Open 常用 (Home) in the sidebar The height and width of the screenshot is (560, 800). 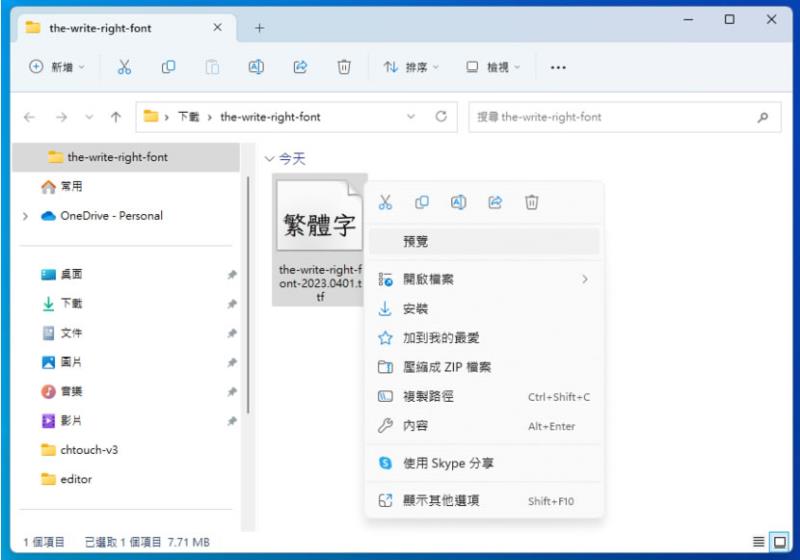tap(126, 187)
